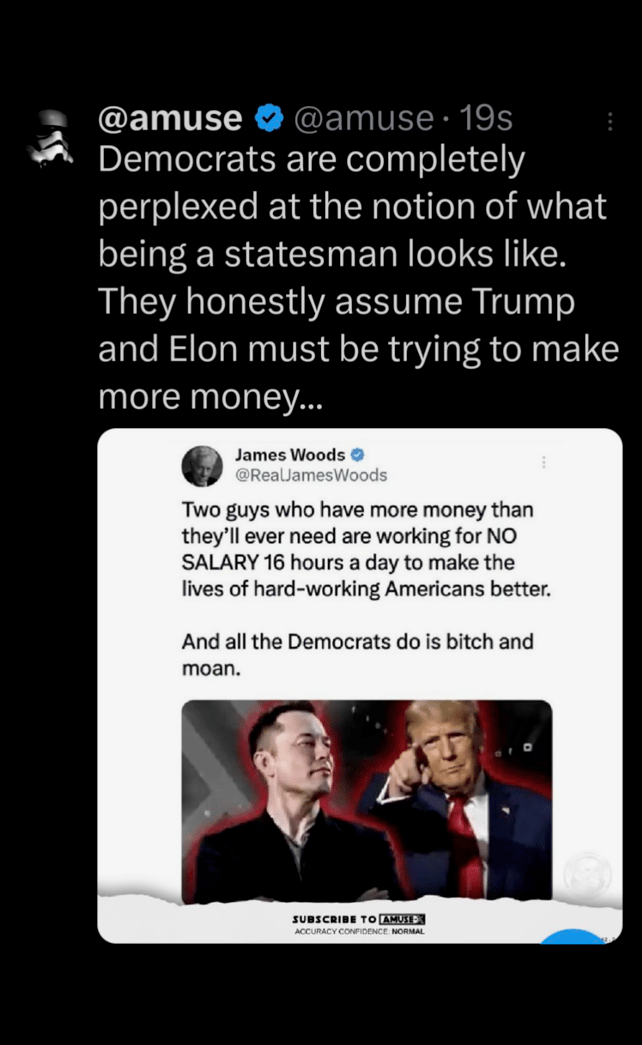
Task: Click the gray @amuse handle
Action: click(363, 119)
